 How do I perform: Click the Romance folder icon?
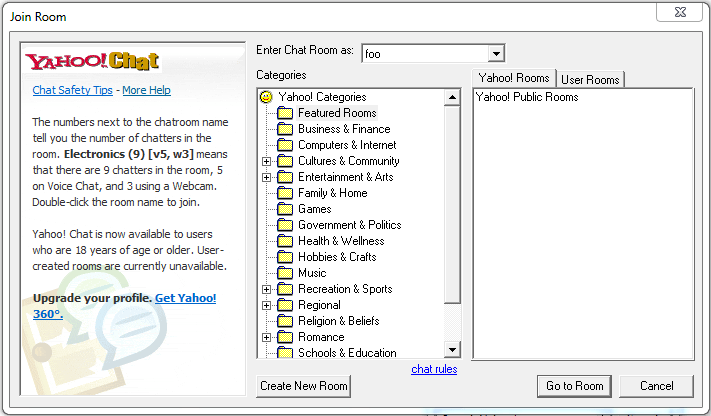[x=285, y=337]
